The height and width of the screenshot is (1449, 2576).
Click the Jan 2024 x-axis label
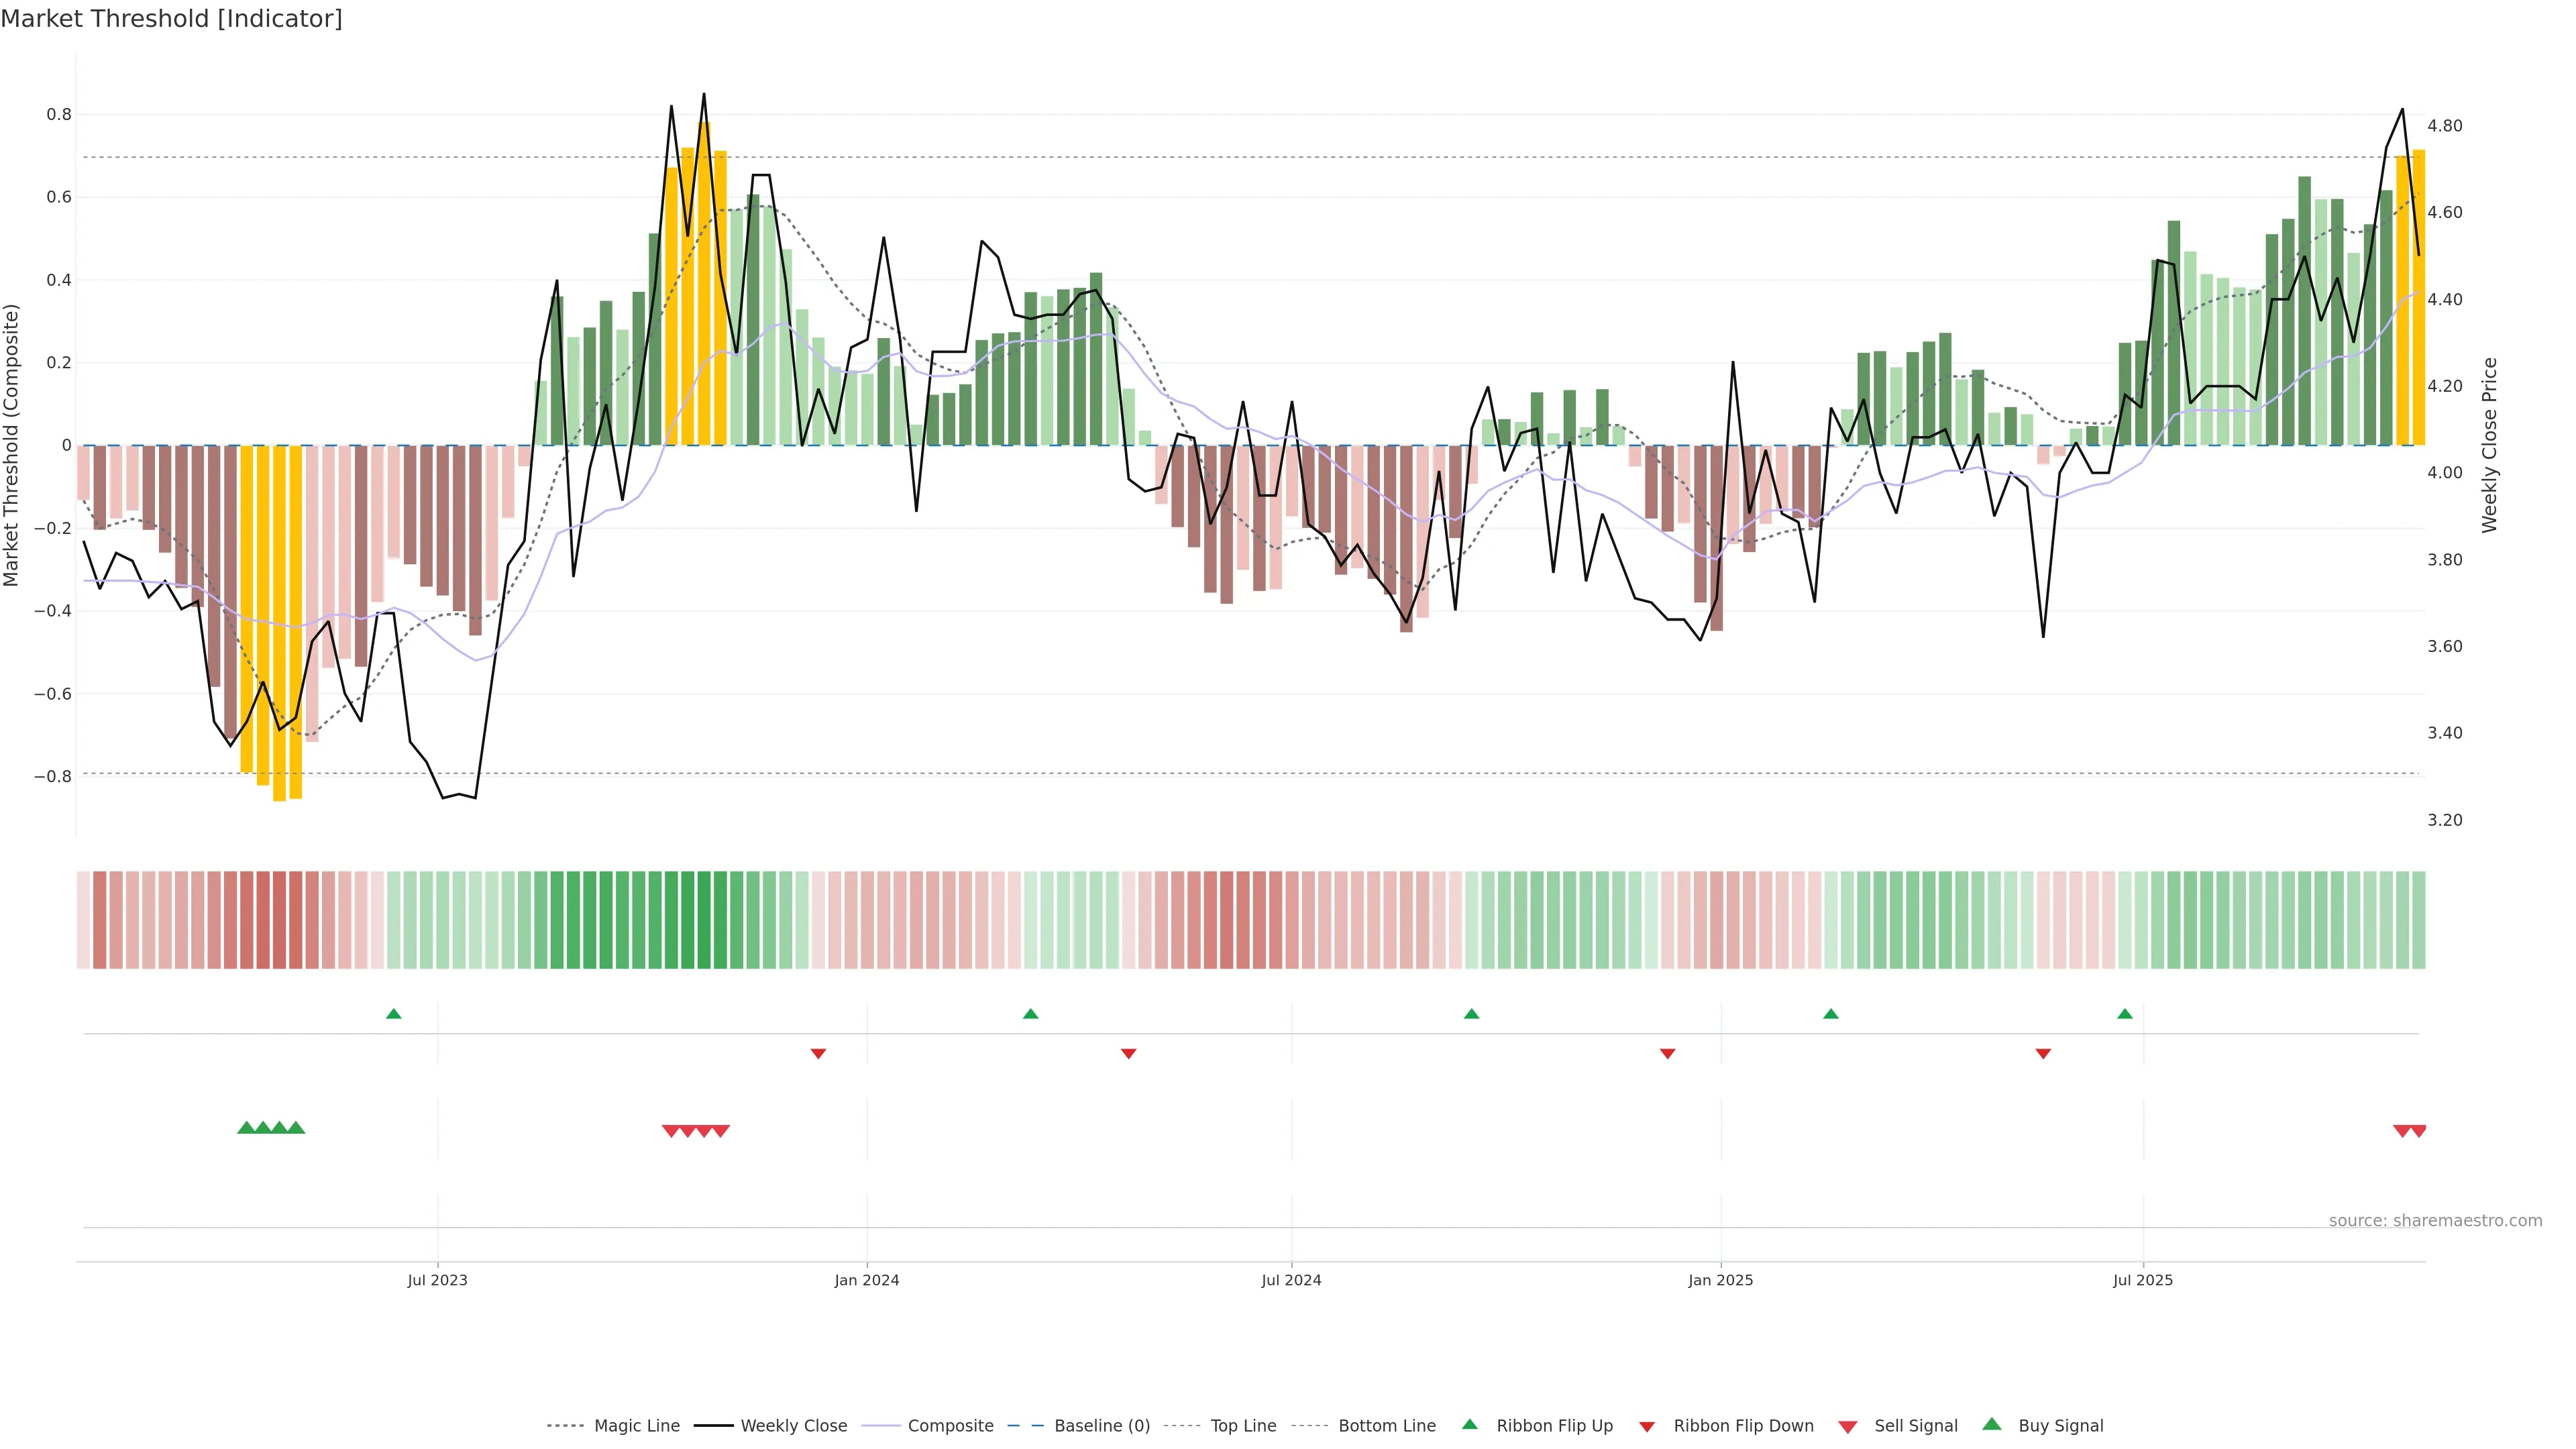867,1280
